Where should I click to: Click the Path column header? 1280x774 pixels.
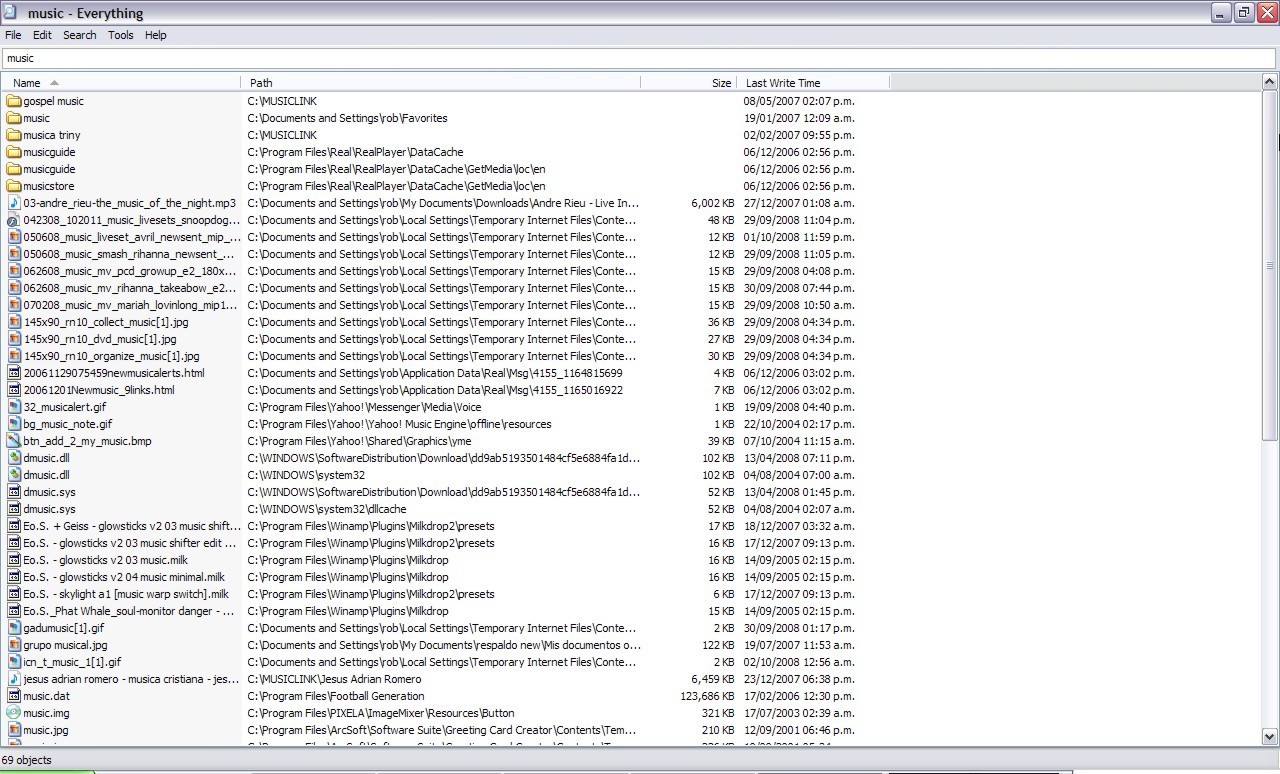261,83
